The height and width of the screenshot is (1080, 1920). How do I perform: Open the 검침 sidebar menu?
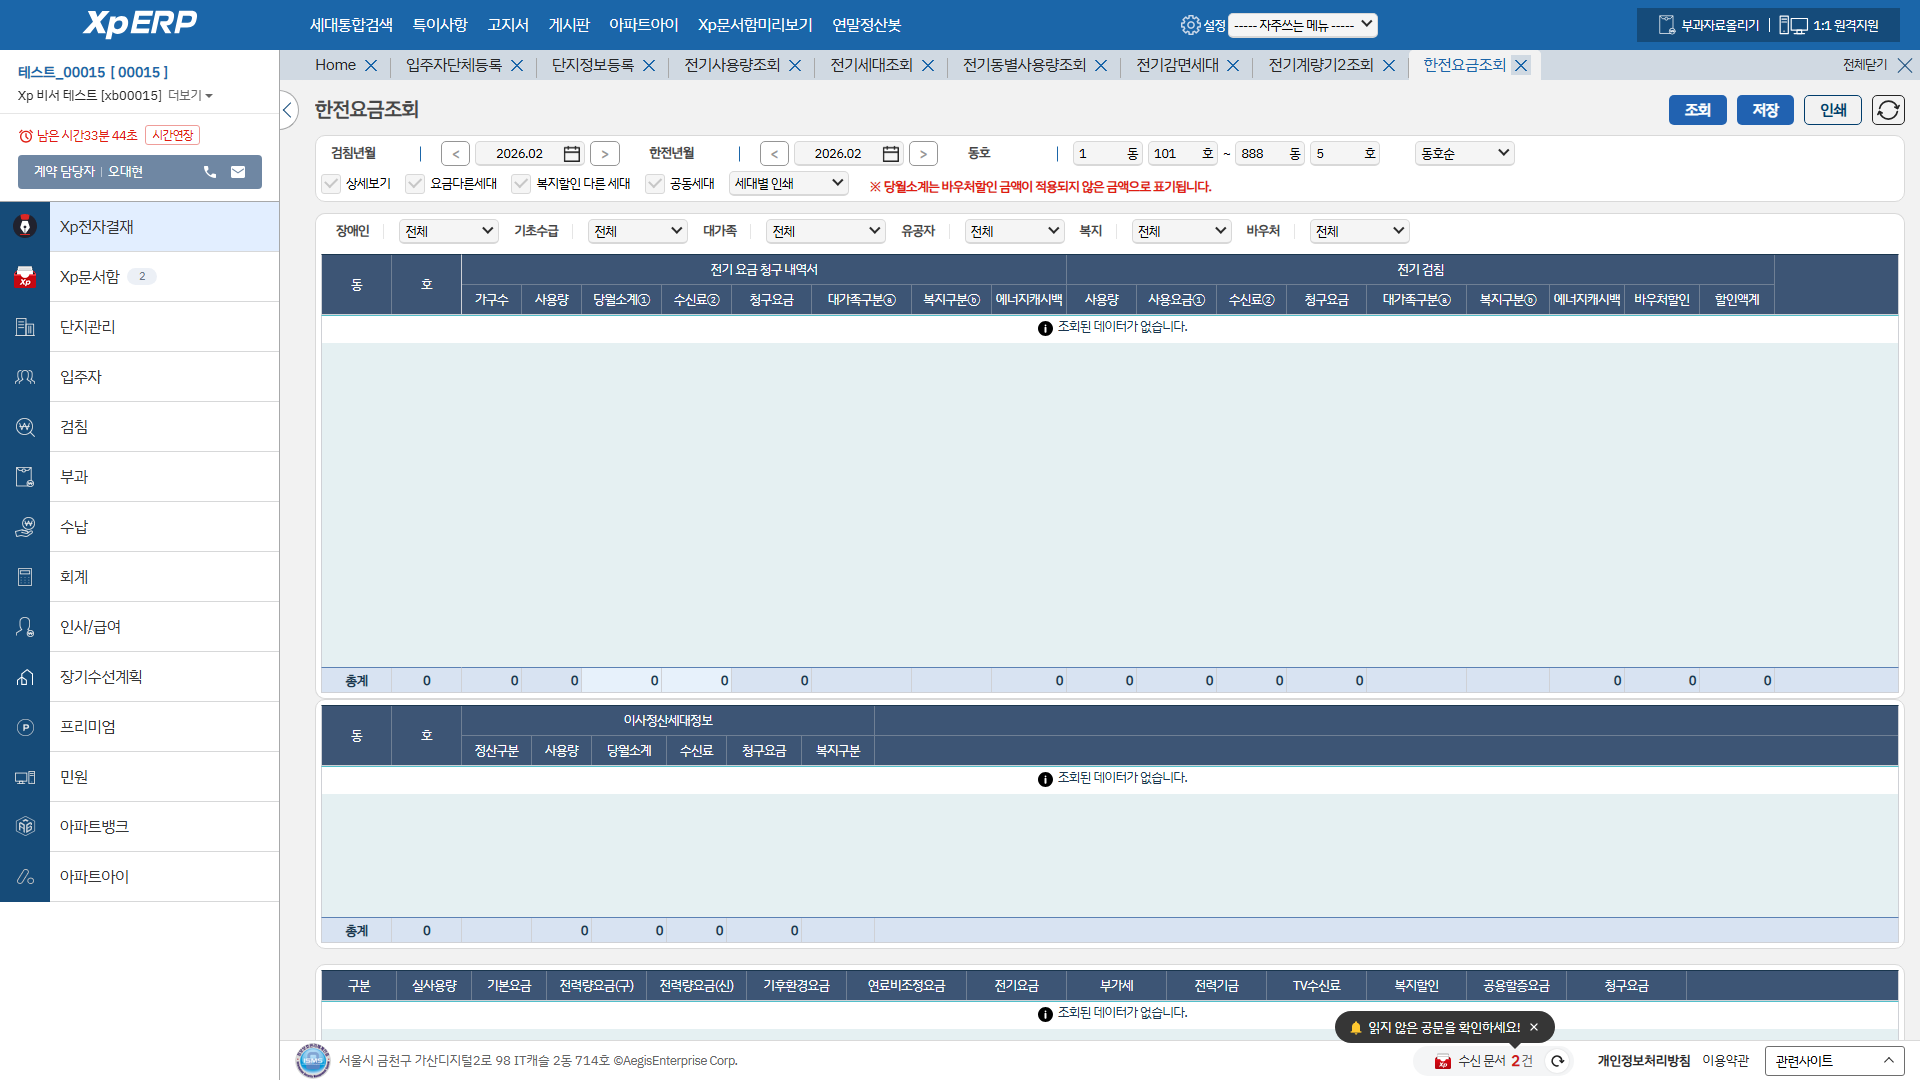[74, 427]
